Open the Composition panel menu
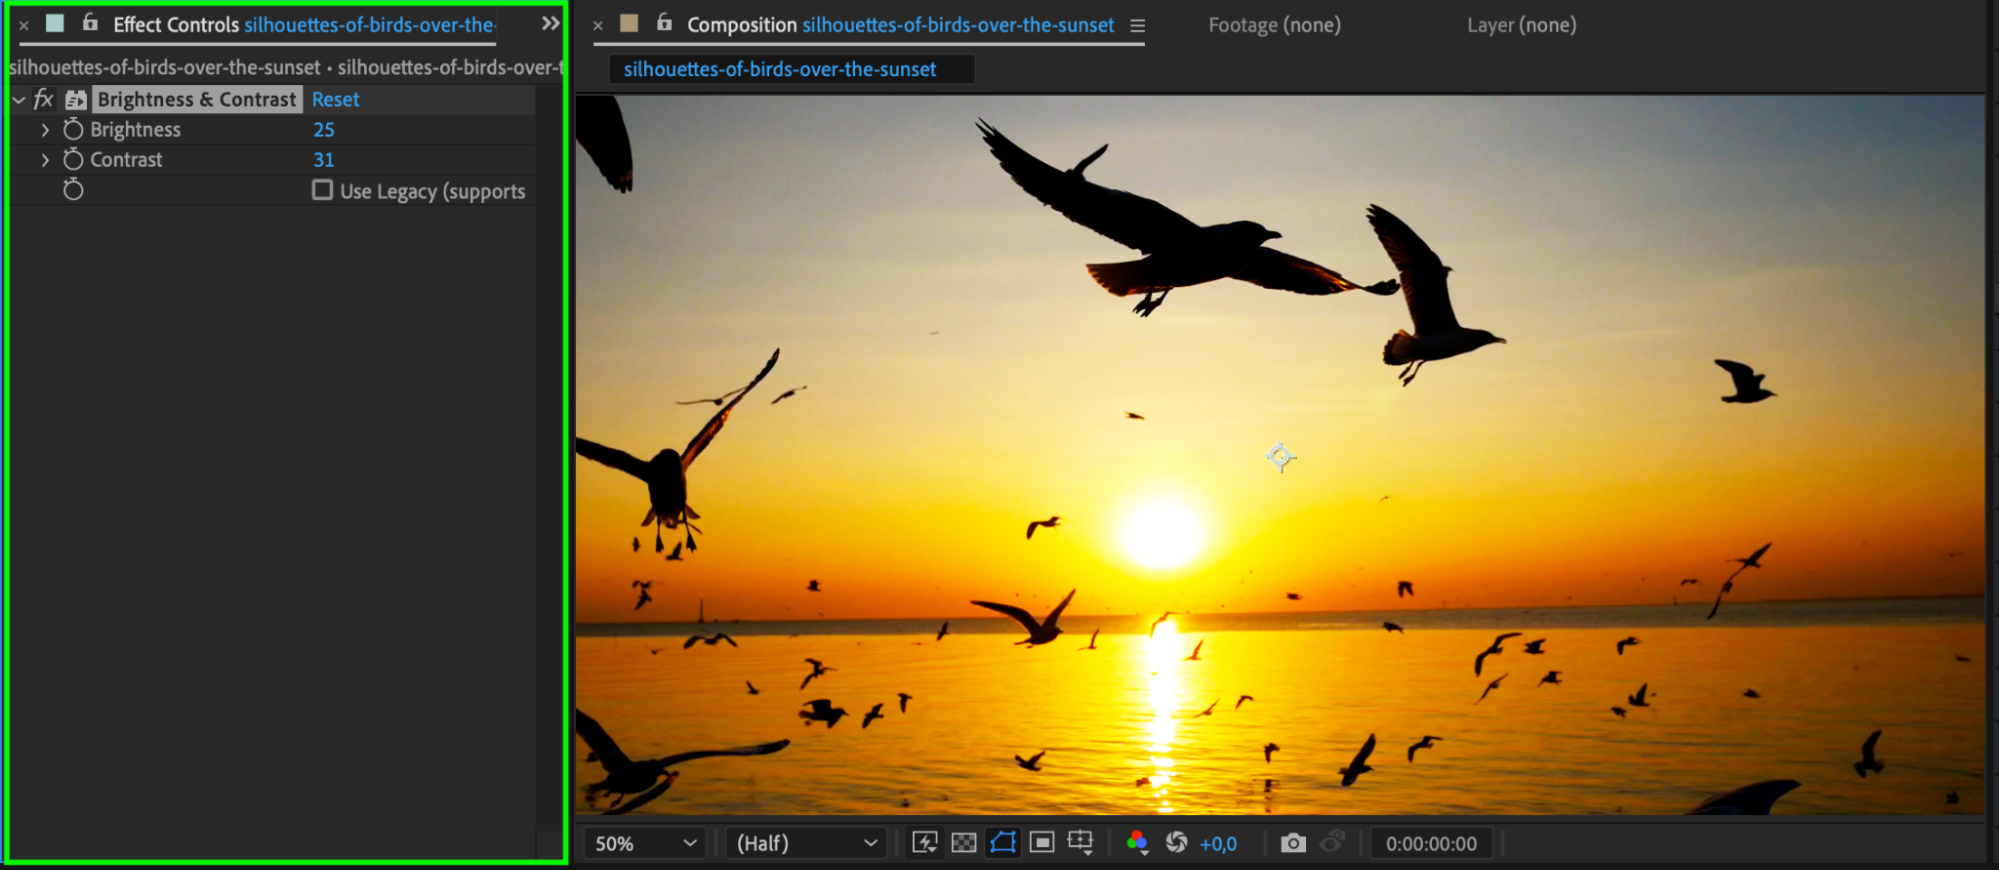The height and width of the screenshot is (870, 1999). tap(1137, 25)
